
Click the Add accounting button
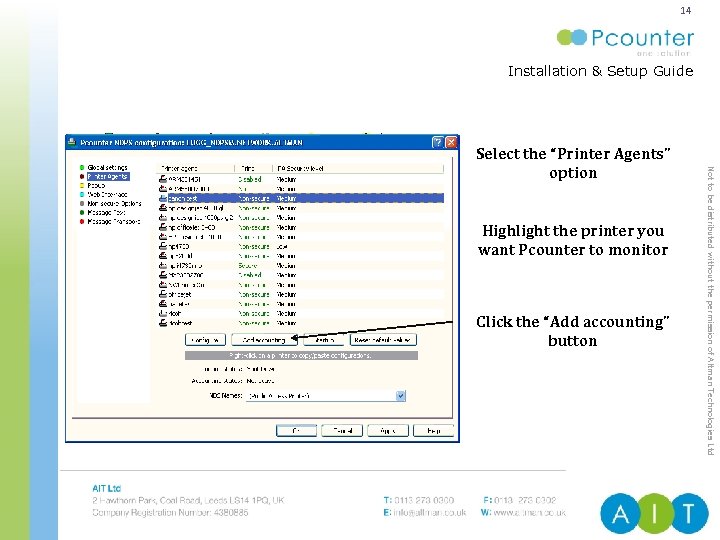coord(264,340)
